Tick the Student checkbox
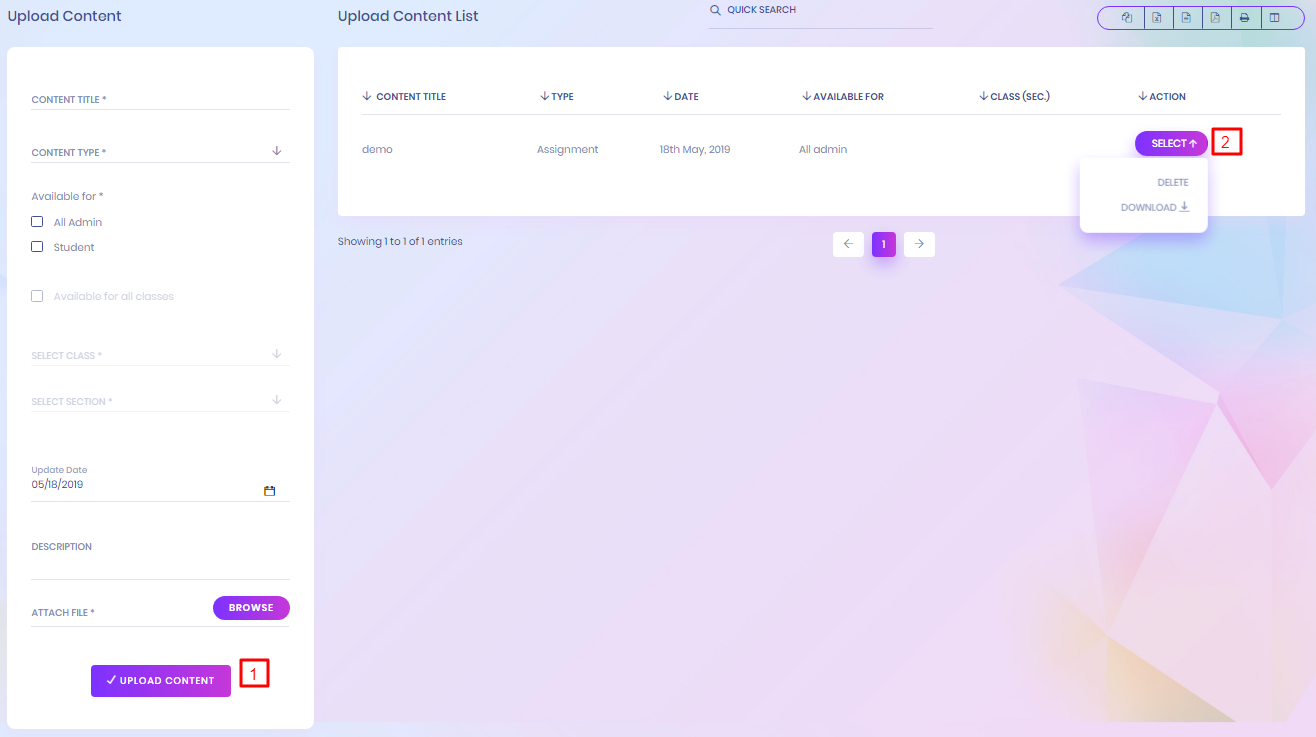This screenshot has height=737, width=1316. pos(38,247)
